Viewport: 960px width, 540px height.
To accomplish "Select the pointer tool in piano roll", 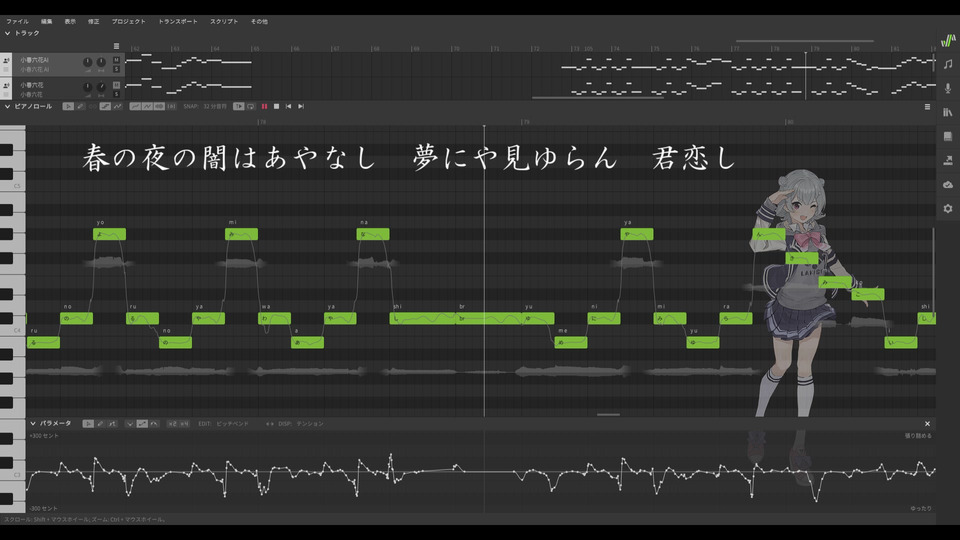I will (68, 107).
